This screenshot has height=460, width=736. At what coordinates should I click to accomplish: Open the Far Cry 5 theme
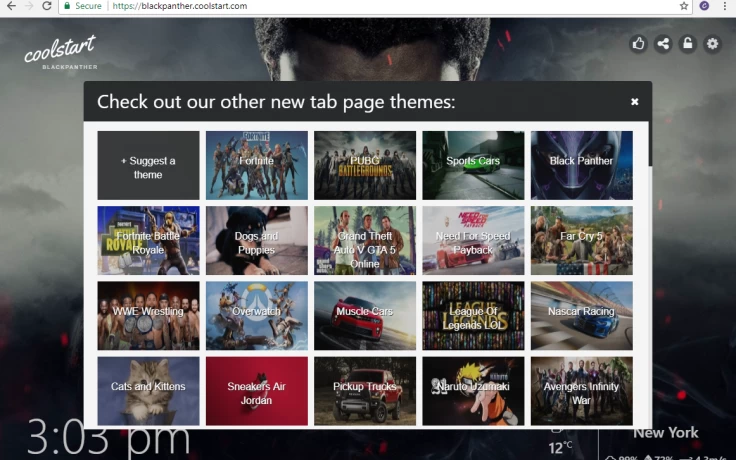pyautogui.click(x=582, y=240)
